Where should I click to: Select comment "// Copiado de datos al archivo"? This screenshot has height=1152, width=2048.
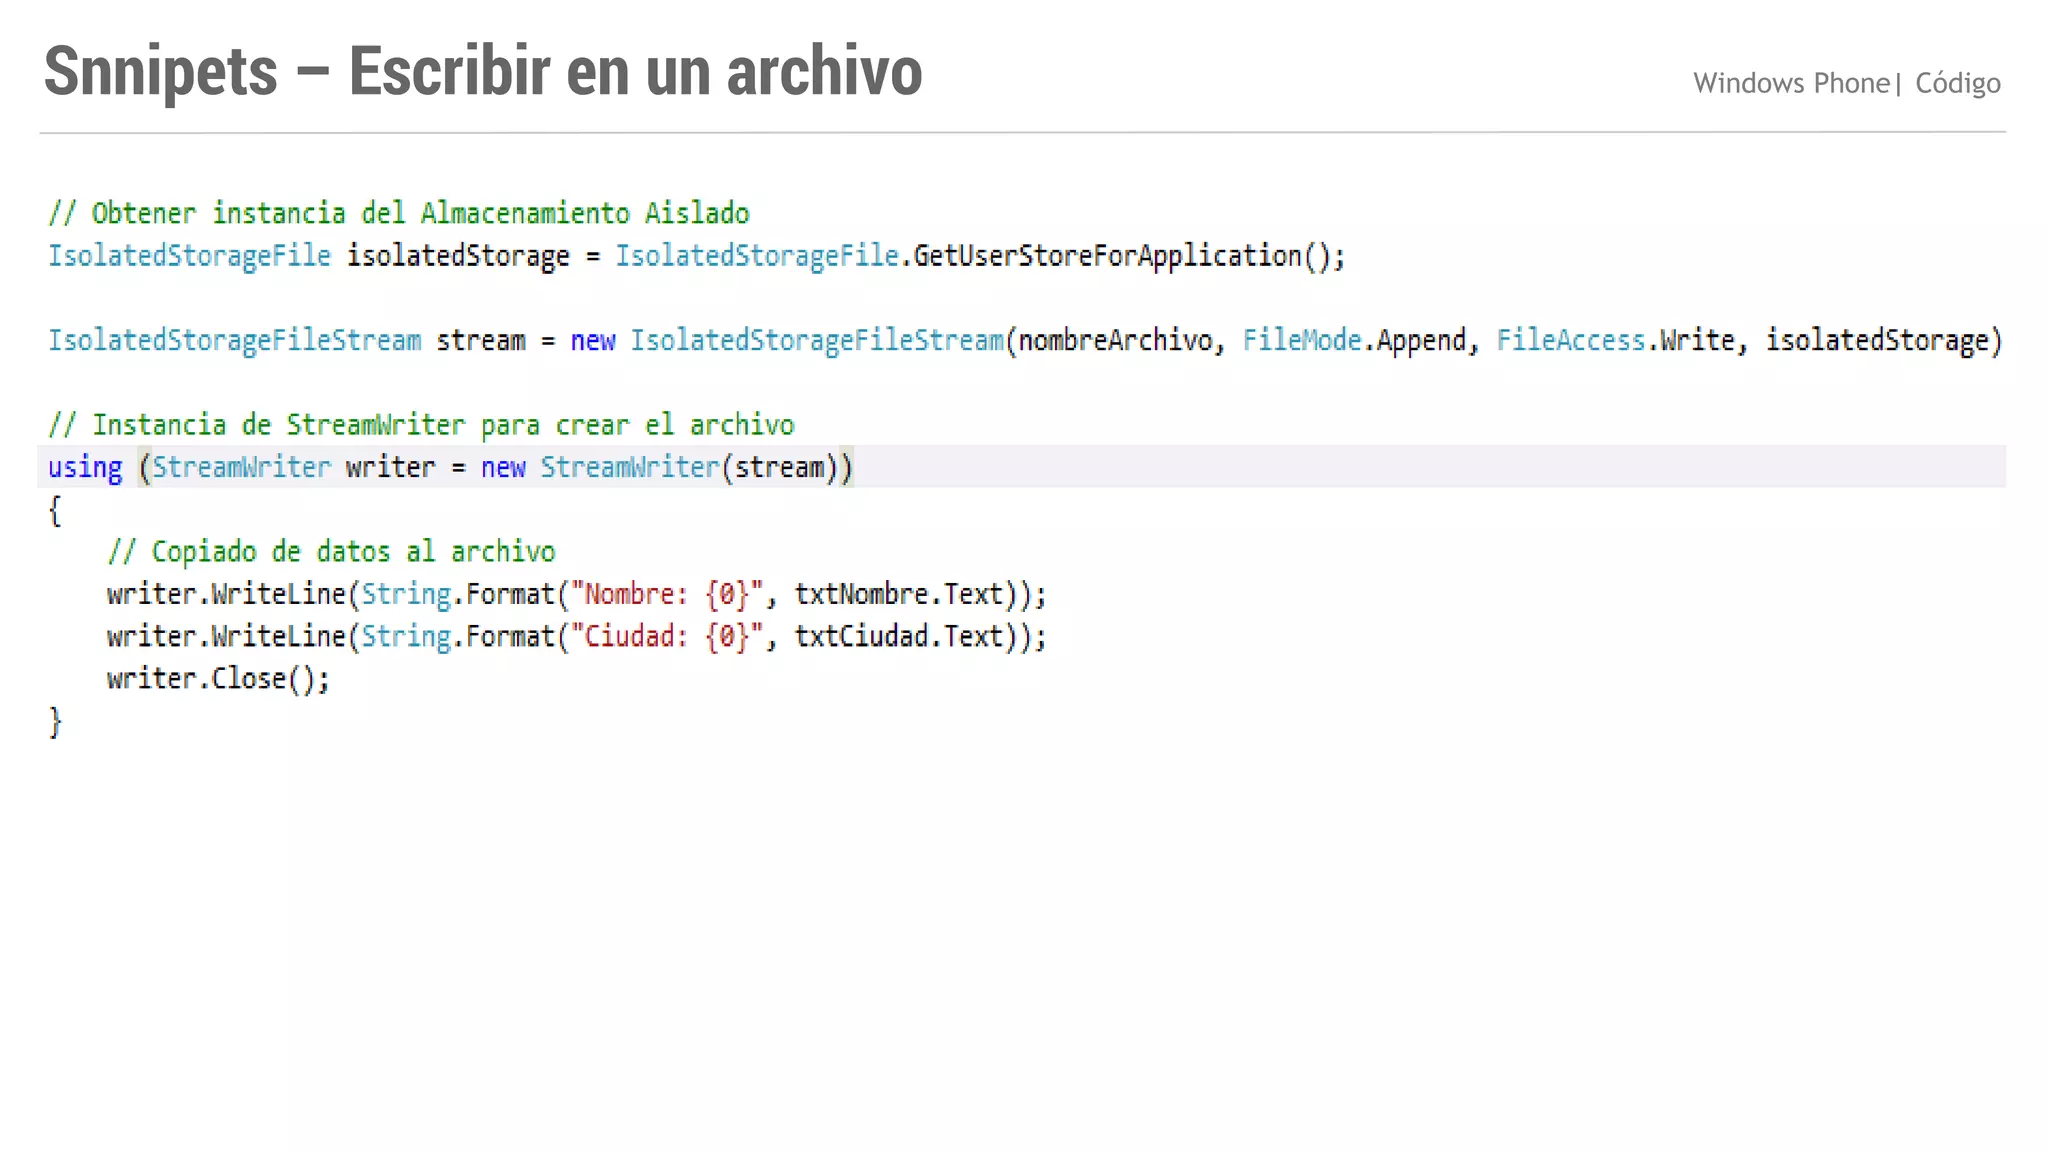click(331, 552)
